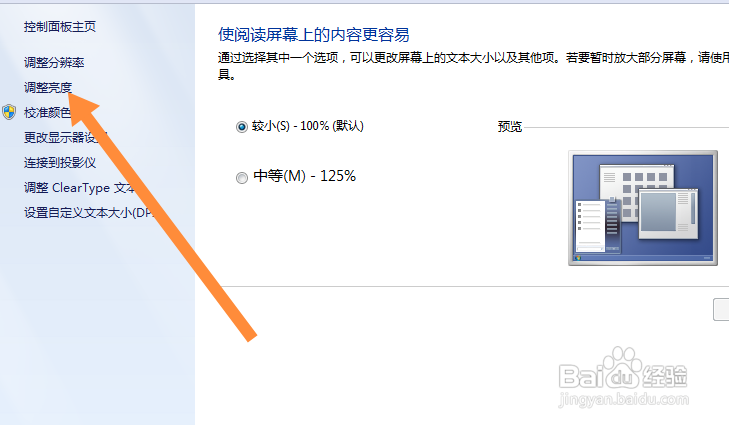Click the shield icon beside 校准颜色
This screenshot has width=729, height=425.
[9, 112]
